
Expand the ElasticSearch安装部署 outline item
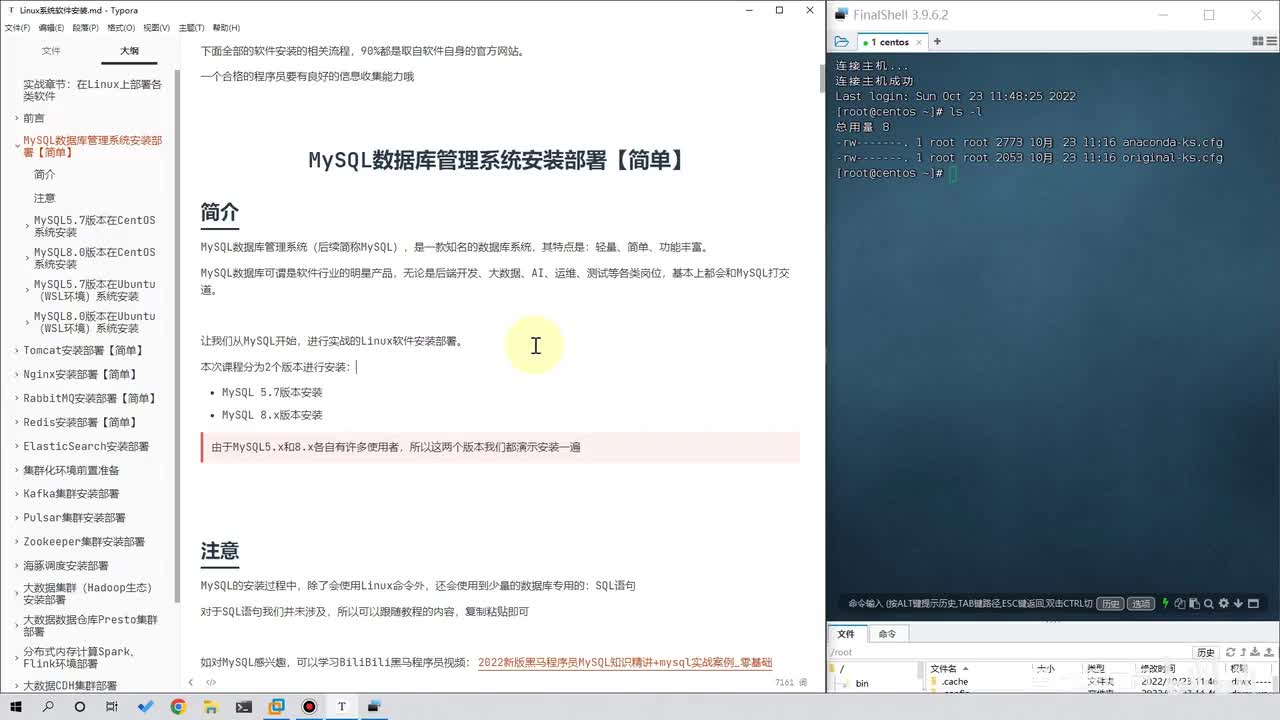(15, 446)
